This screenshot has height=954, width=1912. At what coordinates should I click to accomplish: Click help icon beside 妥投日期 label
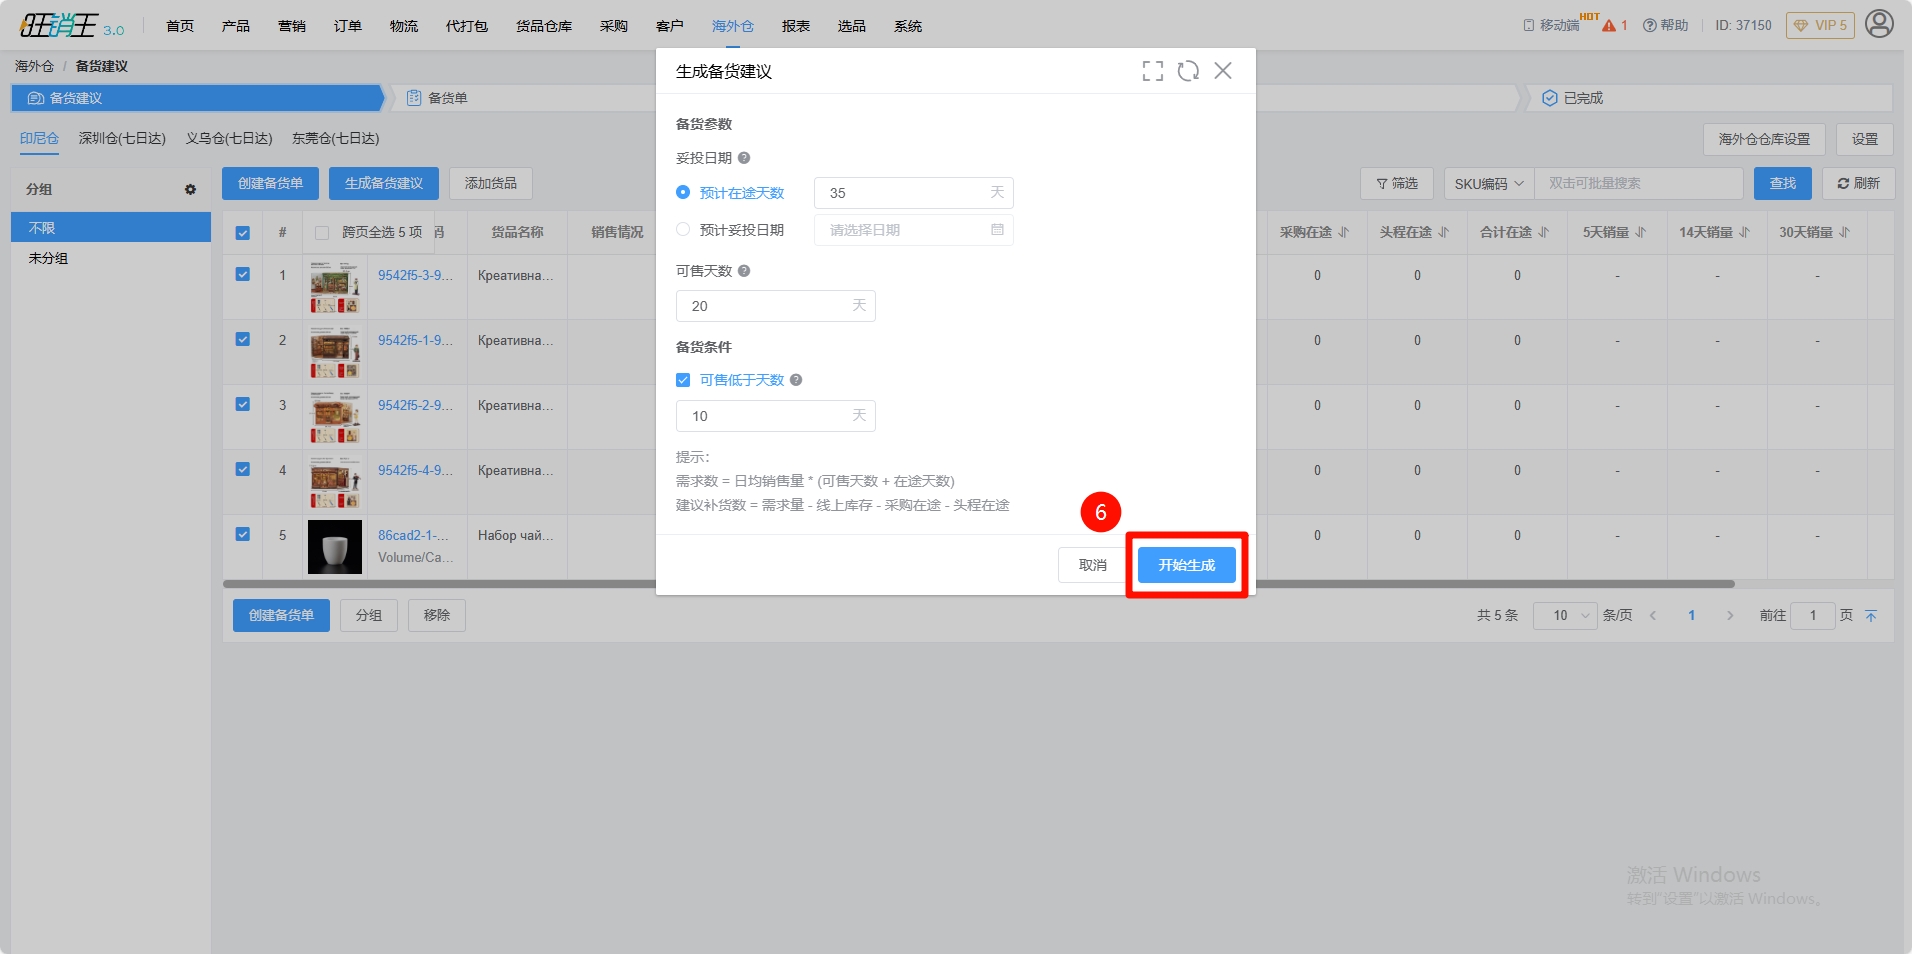pyautogui.click(x=744, y=158)
